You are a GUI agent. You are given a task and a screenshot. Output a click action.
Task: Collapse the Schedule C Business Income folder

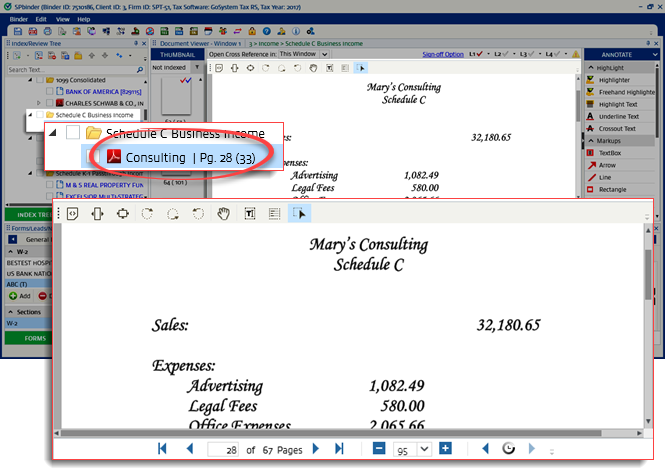point(52,133)
